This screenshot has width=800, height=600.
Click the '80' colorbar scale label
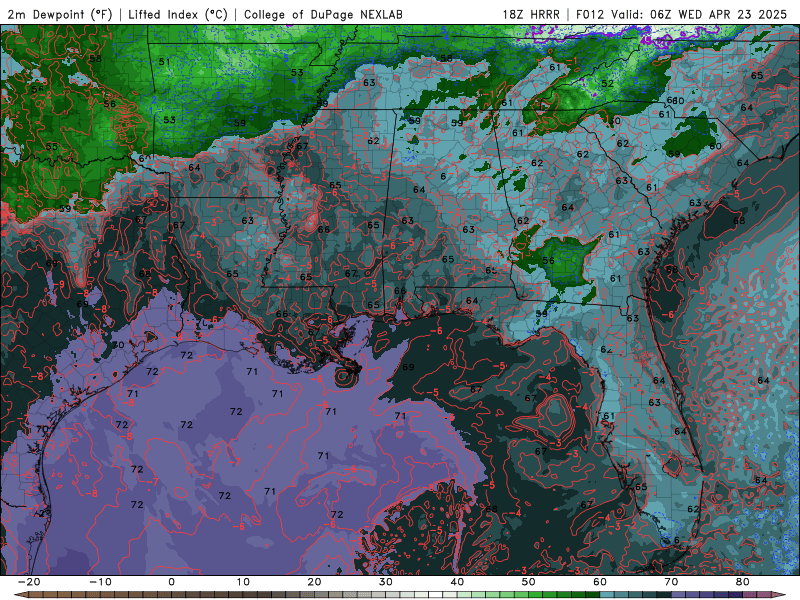click(x=743, y=582)
